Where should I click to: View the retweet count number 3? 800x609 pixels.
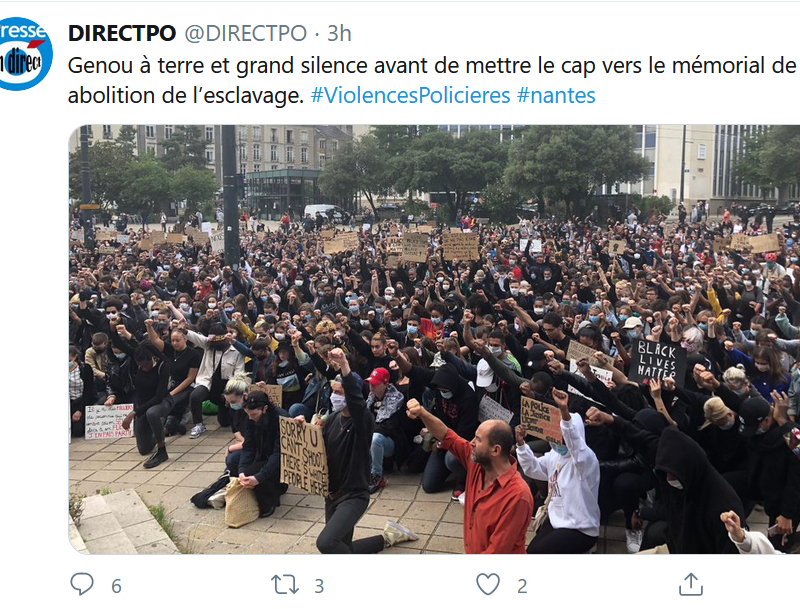[x=319, y=586]
